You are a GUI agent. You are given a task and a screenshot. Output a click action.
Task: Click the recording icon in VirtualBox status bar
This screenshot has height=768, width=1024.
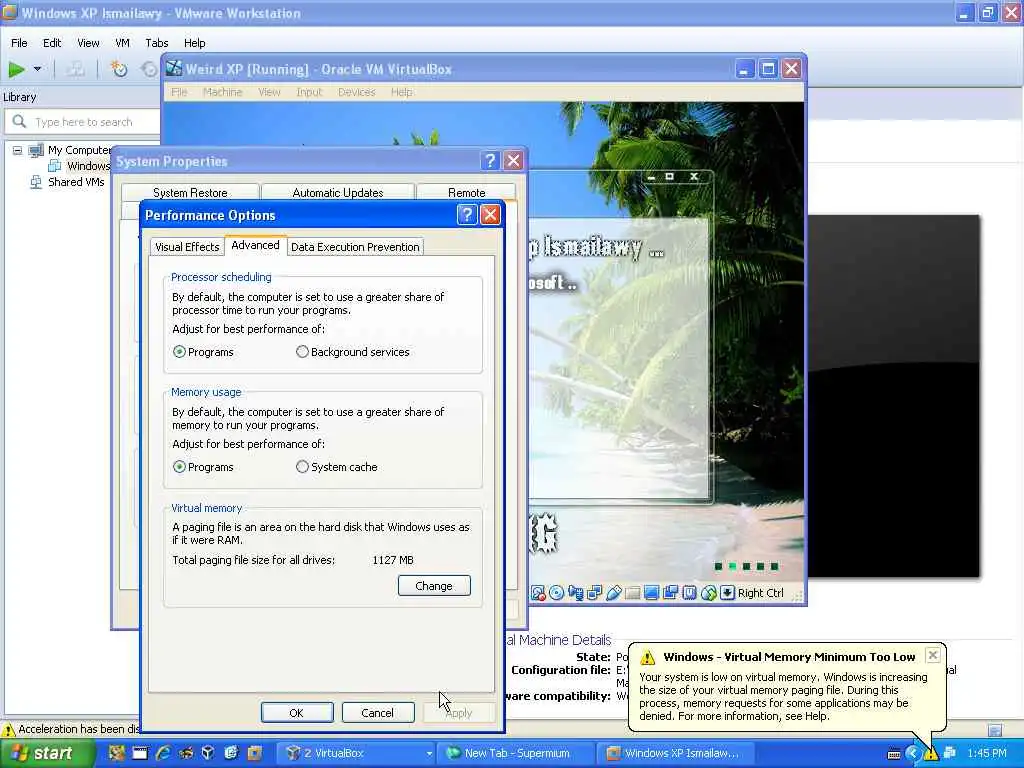[x=670, y=593]
